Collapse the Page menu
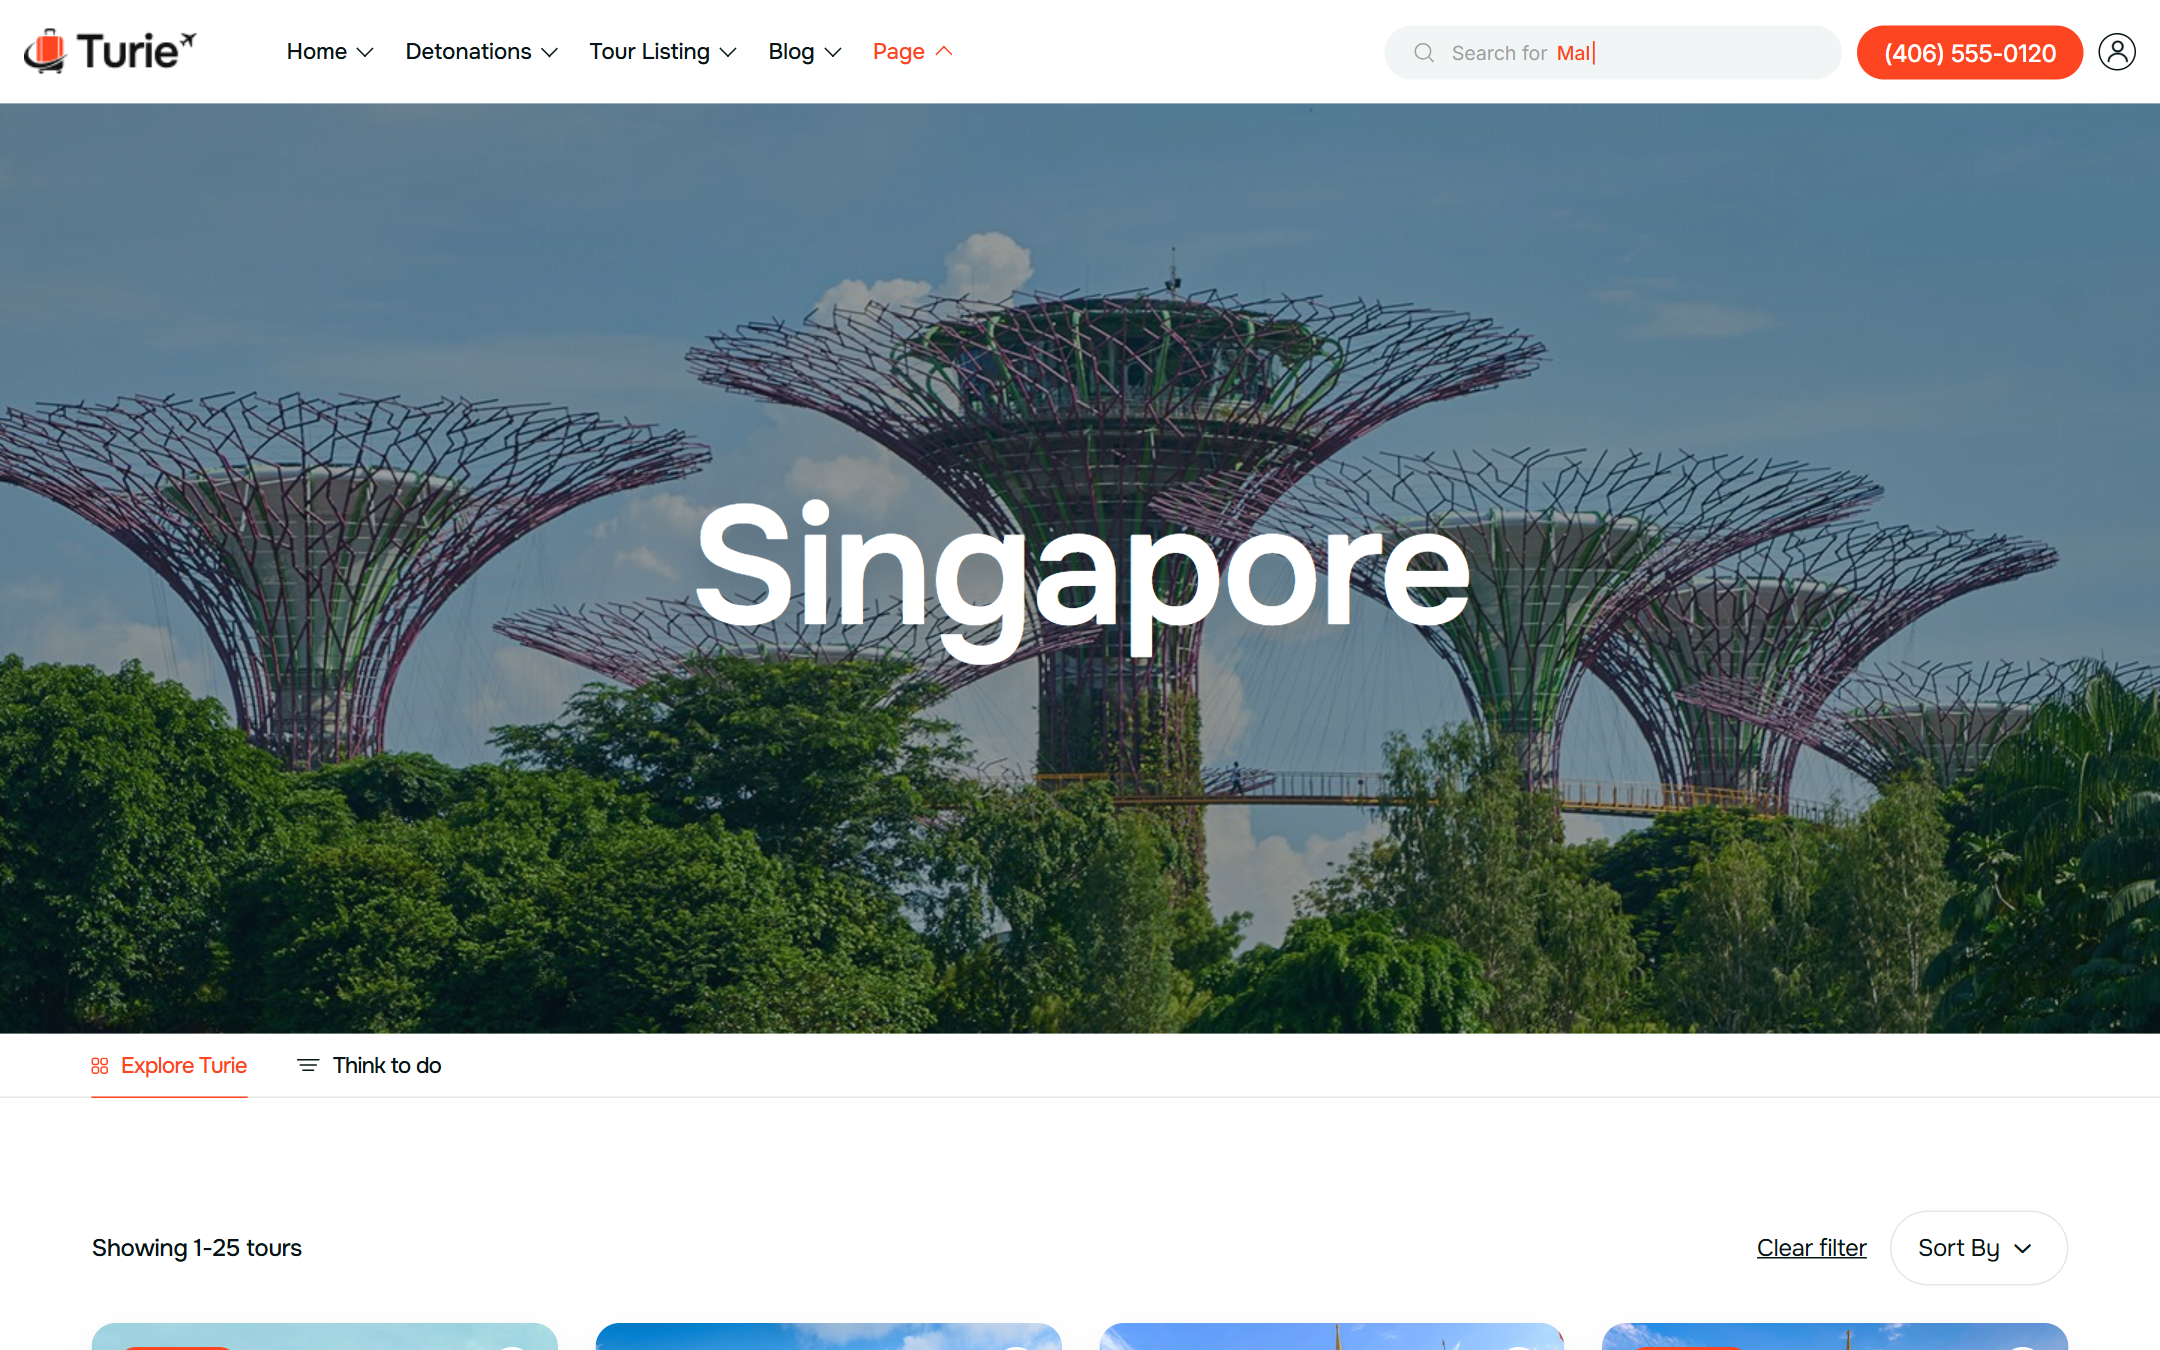The image size is (2160, 1350). click(x=912, y=52)
